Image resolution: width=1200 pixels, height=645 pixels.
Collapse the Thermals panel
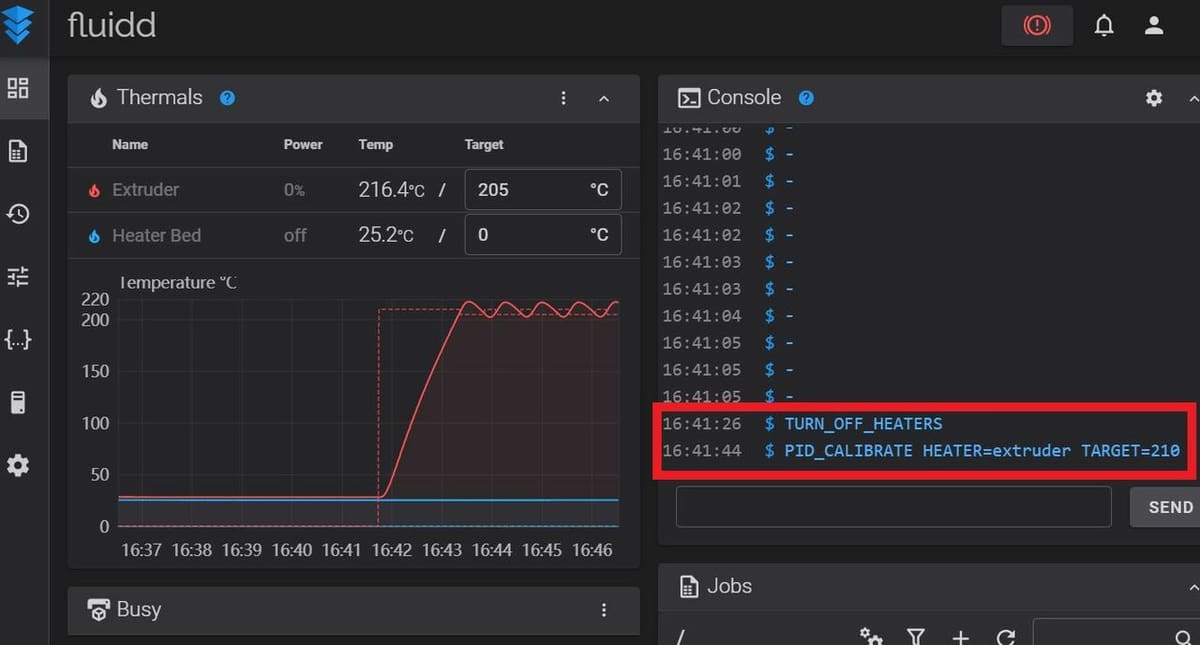click(604, 98)
